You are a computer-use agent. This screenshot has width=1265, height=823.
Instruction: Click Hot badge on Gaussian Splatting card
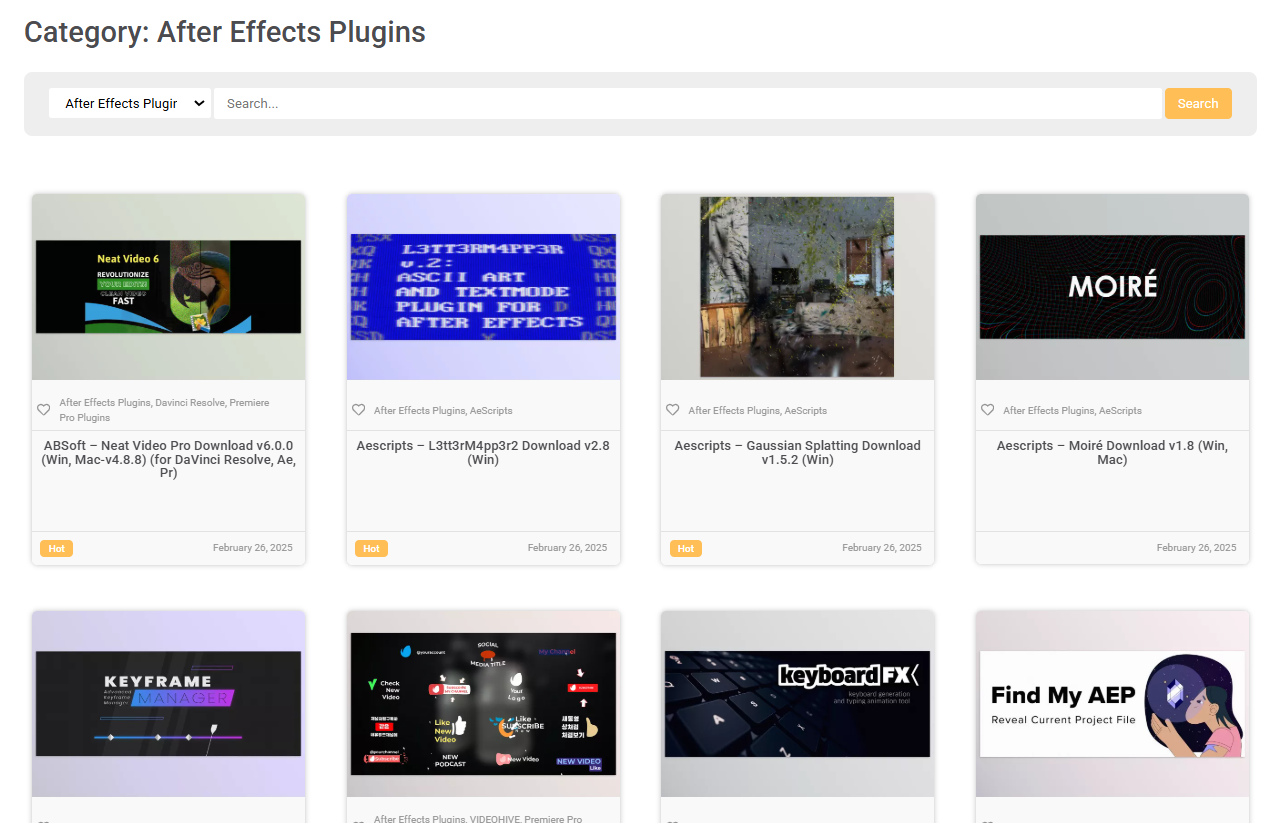686,548
